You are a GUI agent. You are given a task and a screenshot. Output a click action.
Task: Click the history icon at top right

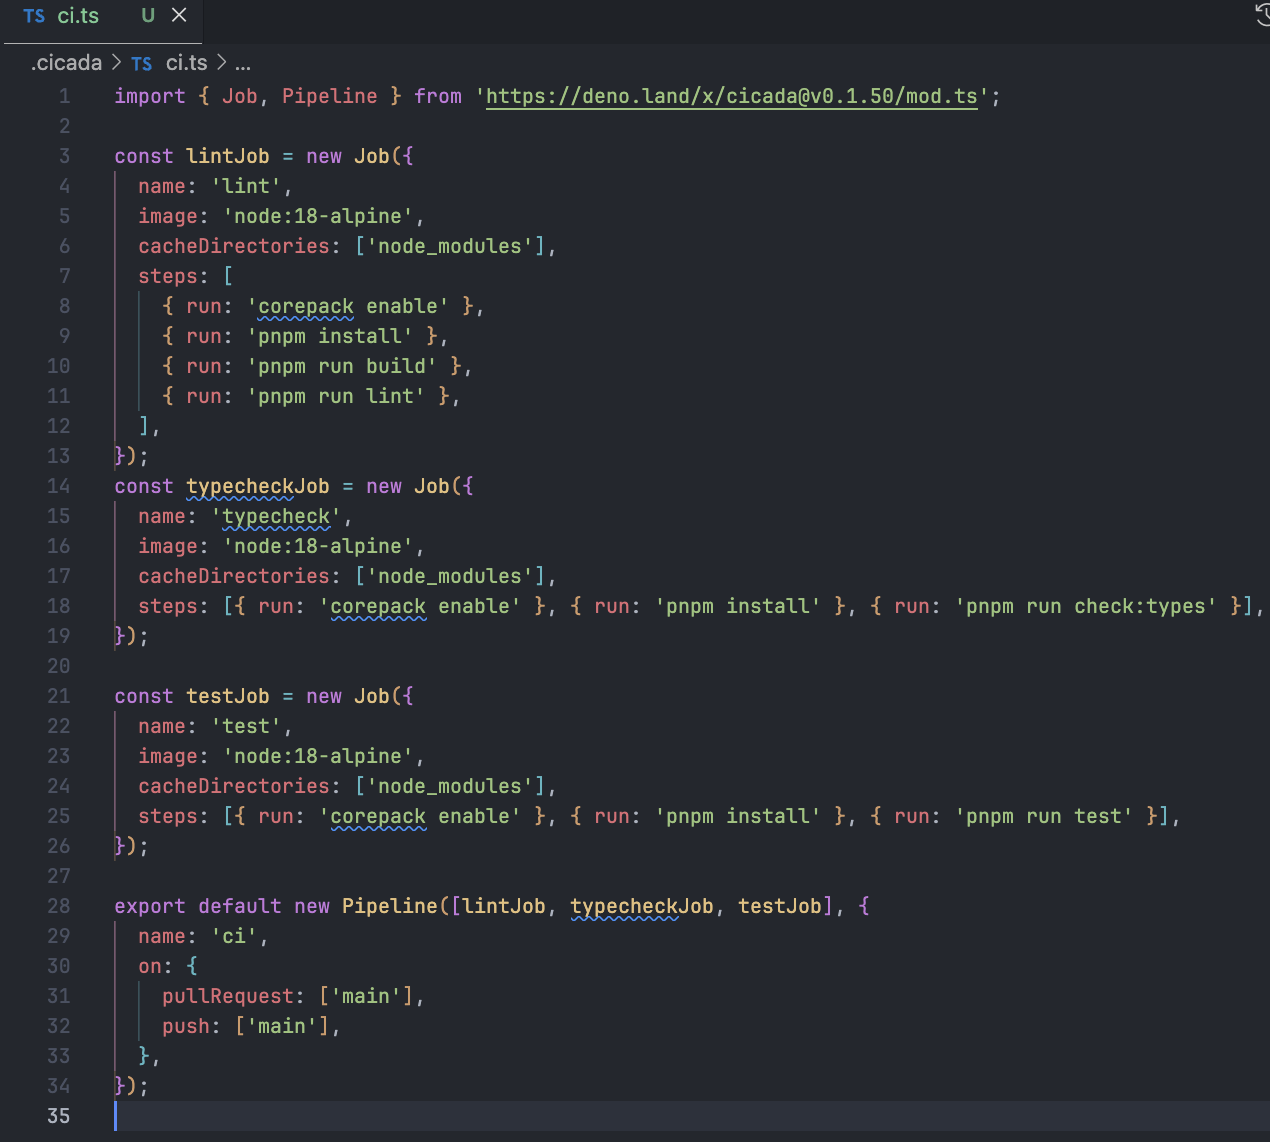1262,14
